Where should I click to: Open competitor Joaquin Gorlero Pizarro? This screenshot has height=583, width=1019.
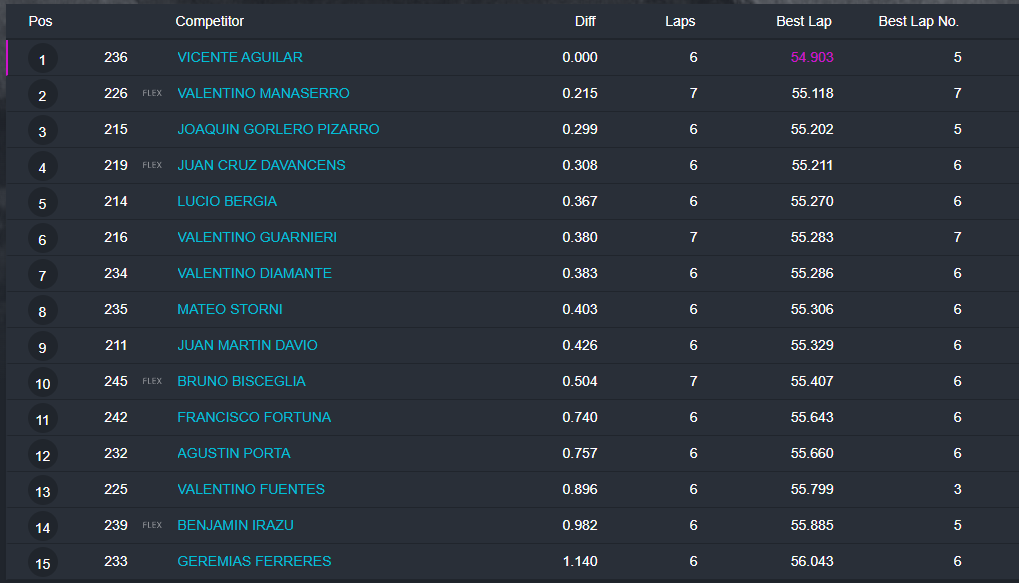point(278,129)
